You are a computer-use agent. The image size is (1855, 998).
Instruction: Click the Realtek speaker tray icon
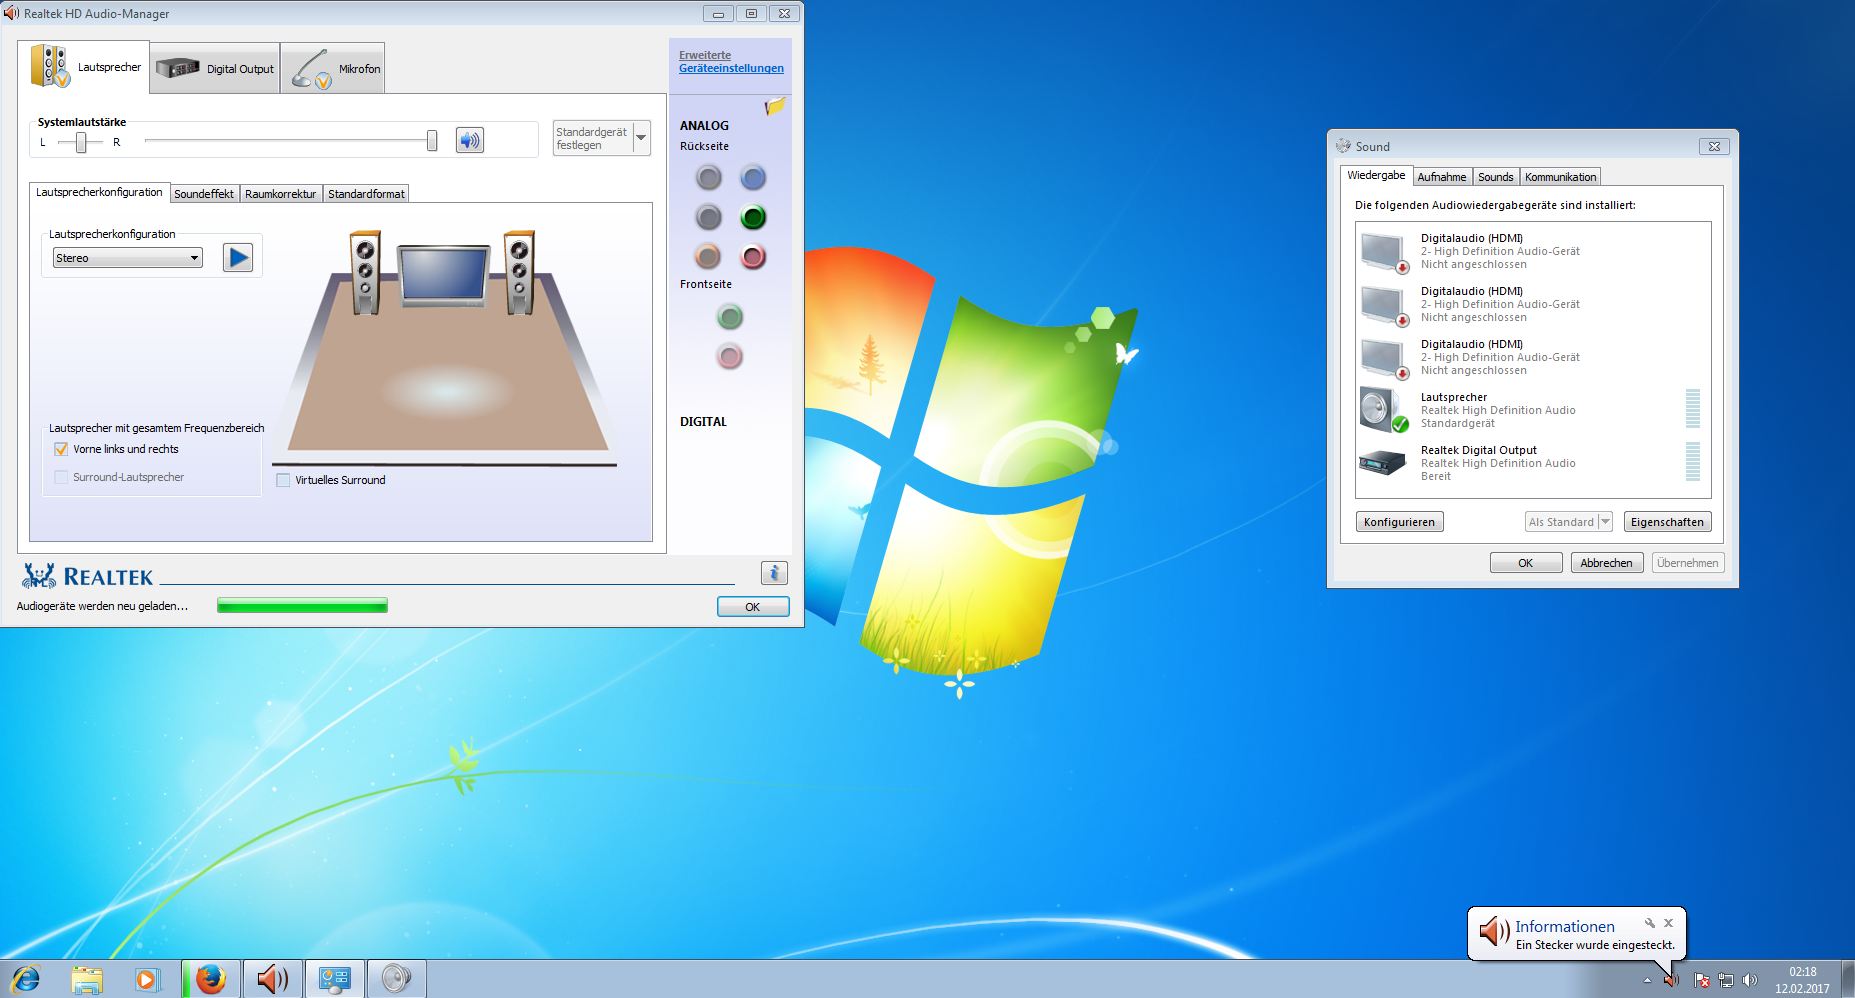(x=1671, y=980)
